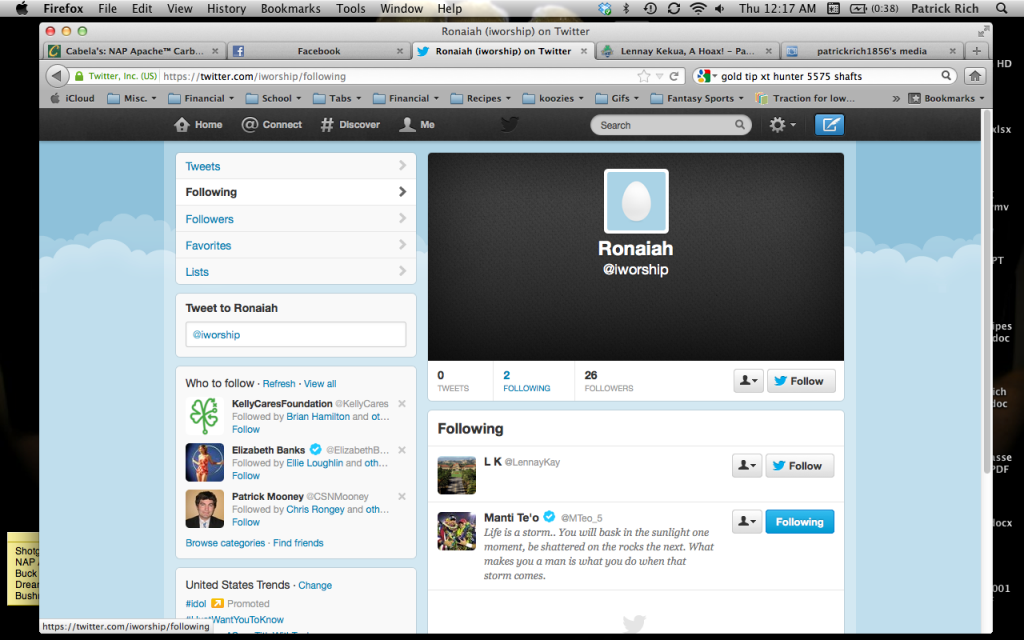Image resolution: width=1024 pixels, height=640 pixels.
Task: Unfollow Manti Te'o via the Following button
Action: tap(799, 521)
